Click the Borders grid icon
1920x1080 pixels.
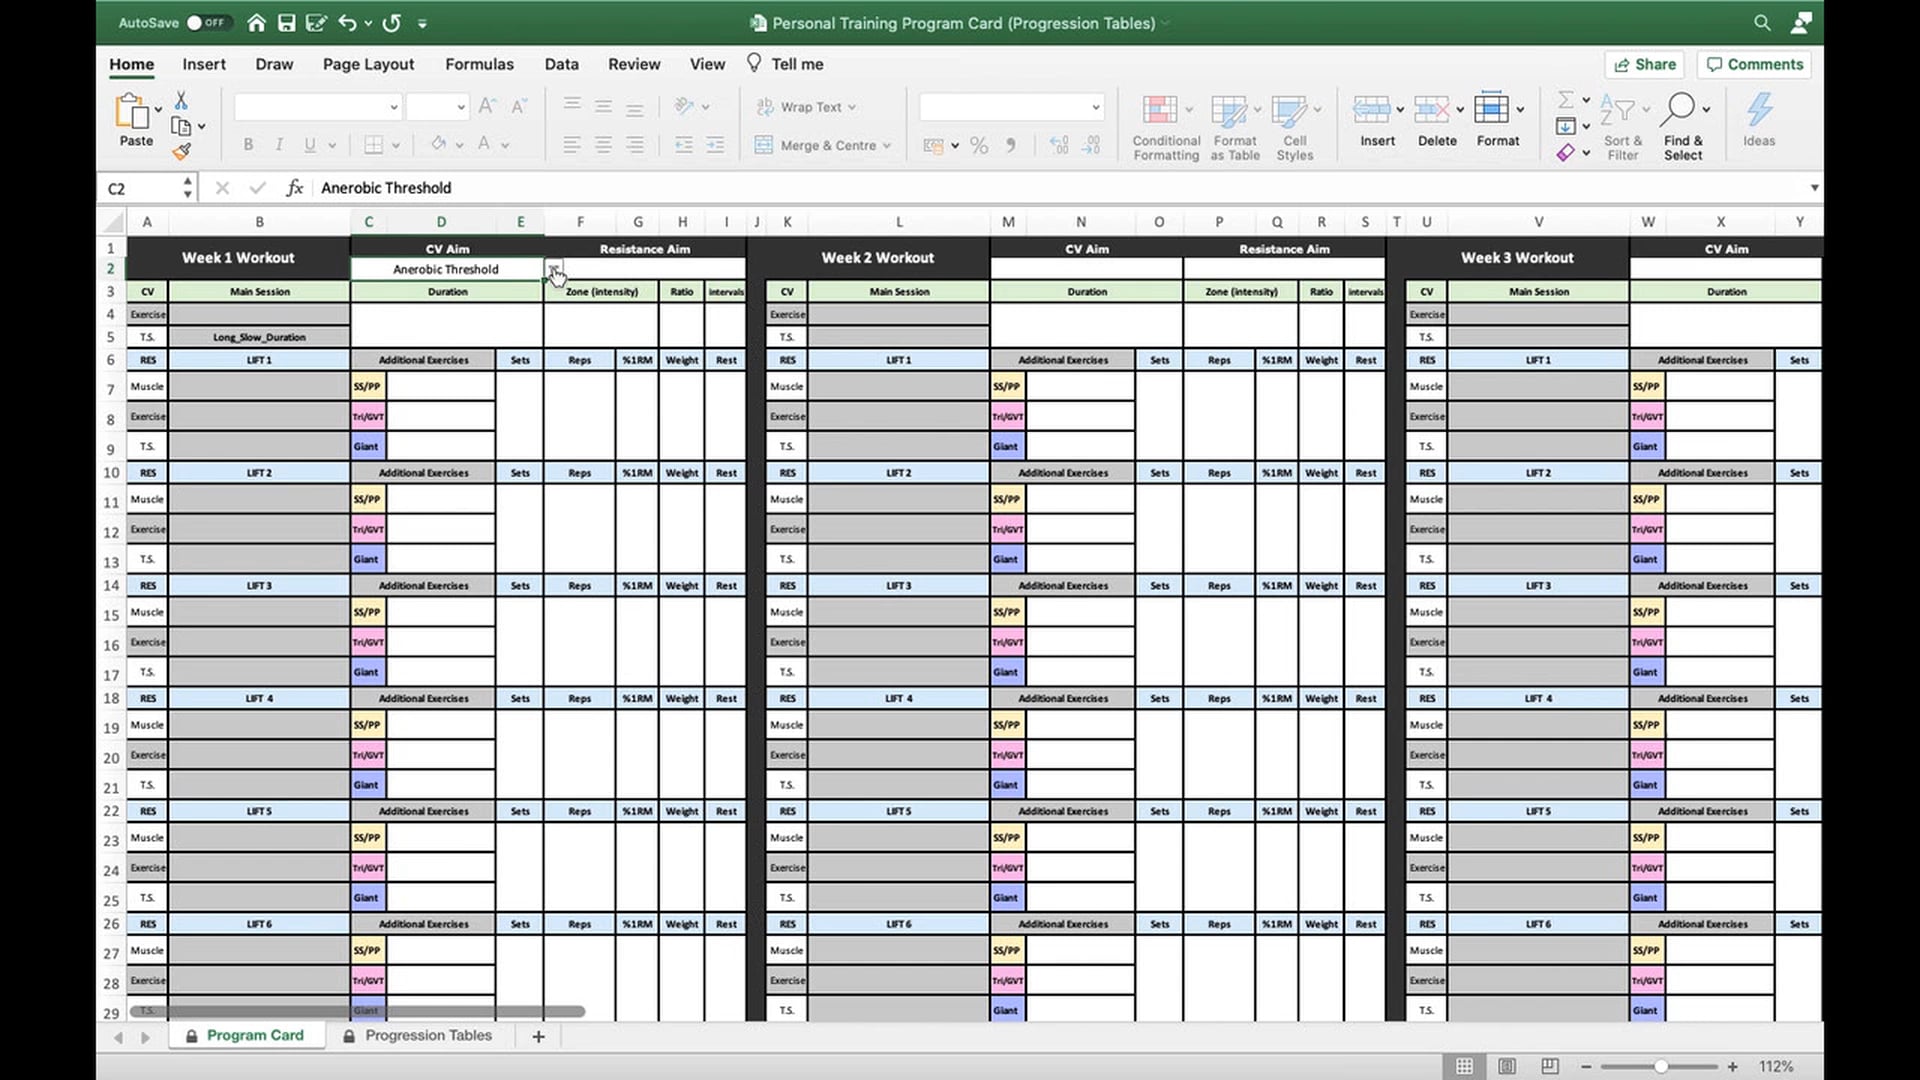[x=373, y=145]
